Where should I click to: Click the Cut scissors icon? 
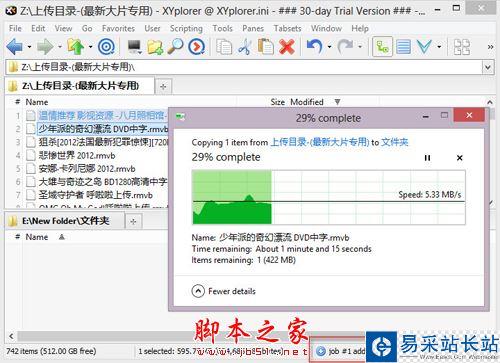point(245,47)
